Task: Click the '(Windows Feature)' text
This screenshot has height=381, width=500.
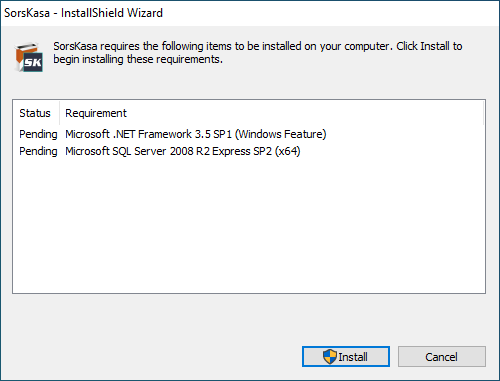Action: click(281, 134)
